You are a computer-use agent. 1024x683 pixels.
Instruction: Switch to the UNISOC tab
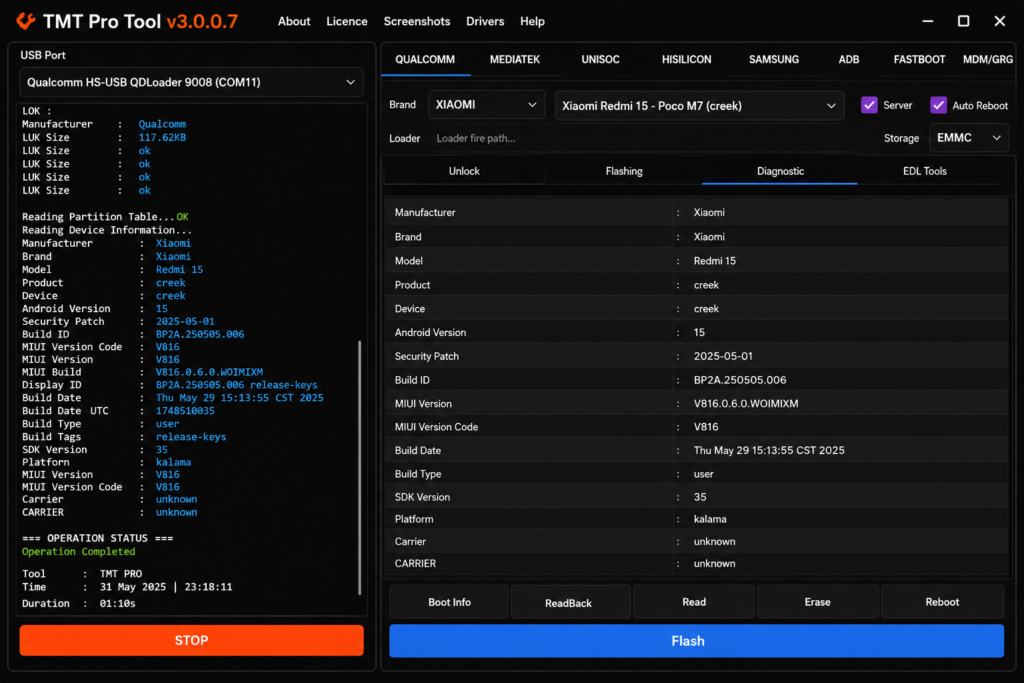[x=600, y=59]
